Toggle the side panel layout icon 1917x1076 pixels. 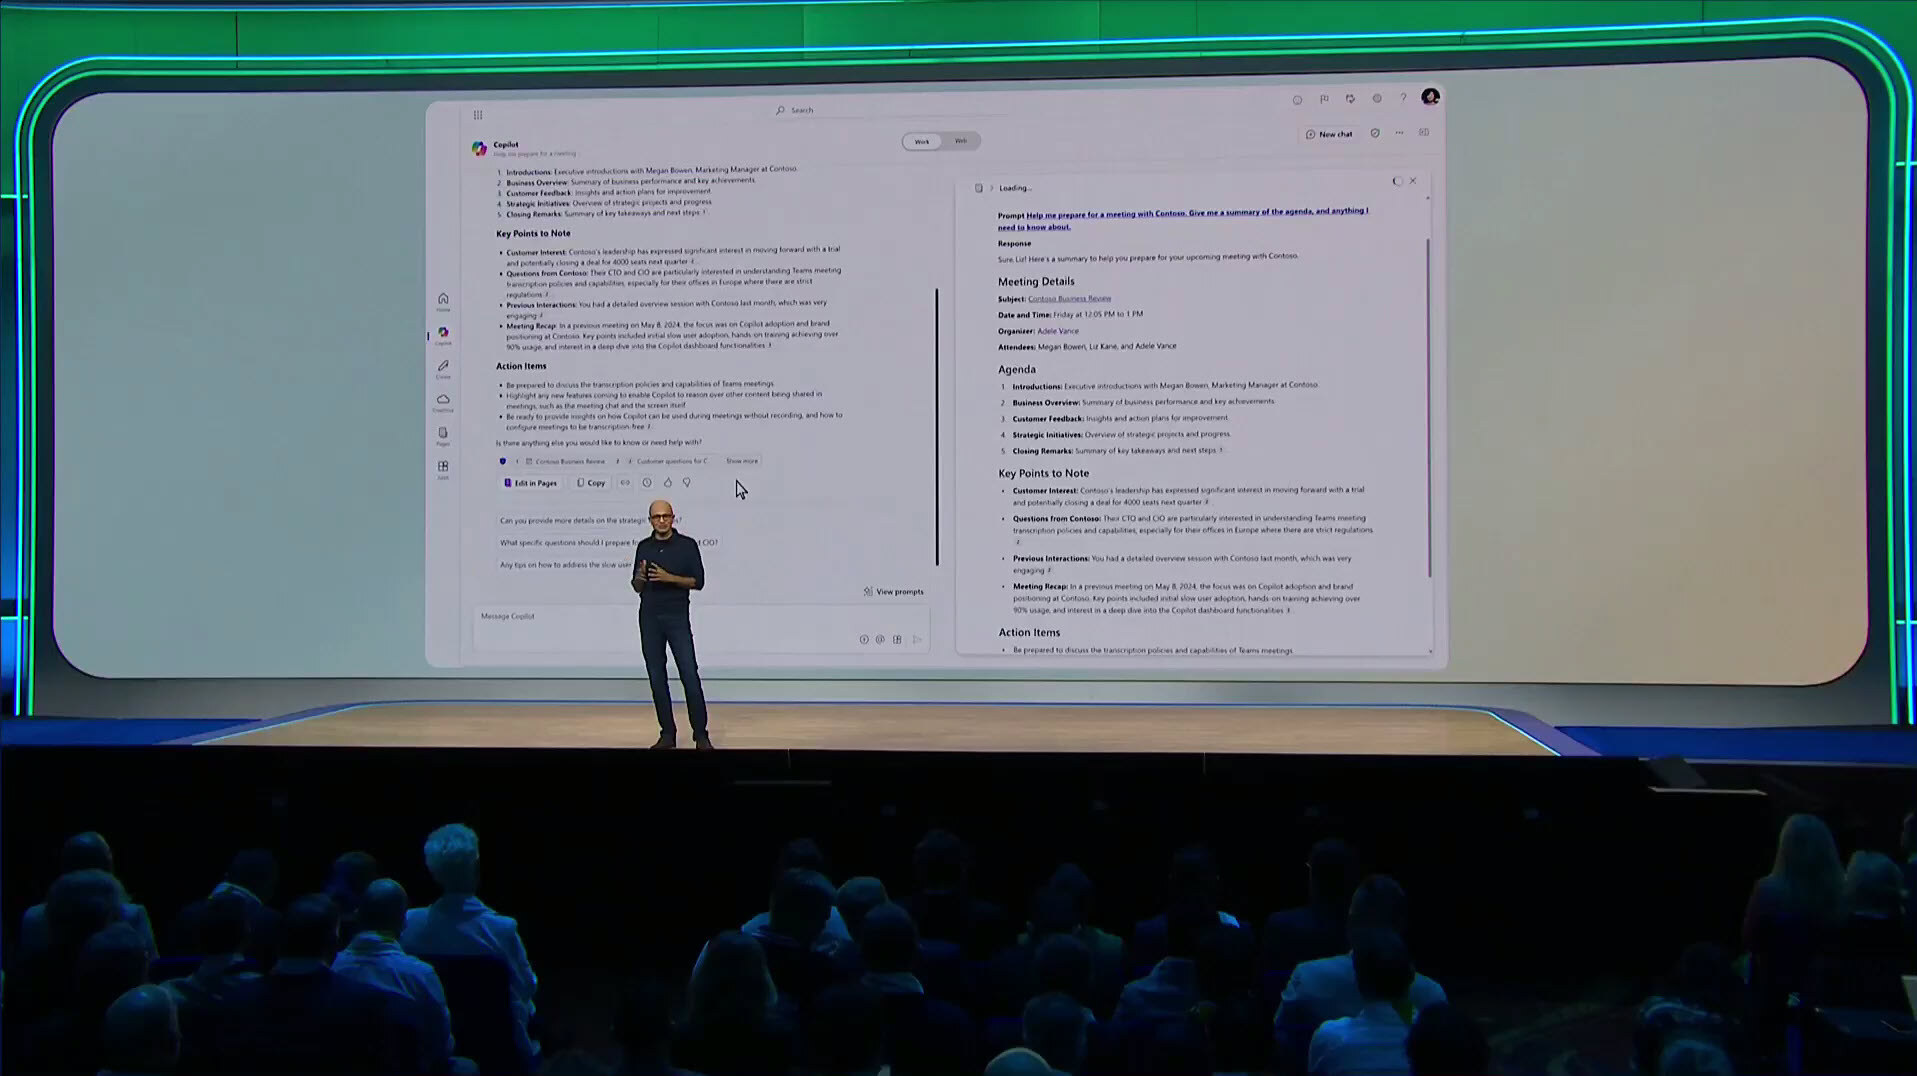click(x=1424, y=133)
